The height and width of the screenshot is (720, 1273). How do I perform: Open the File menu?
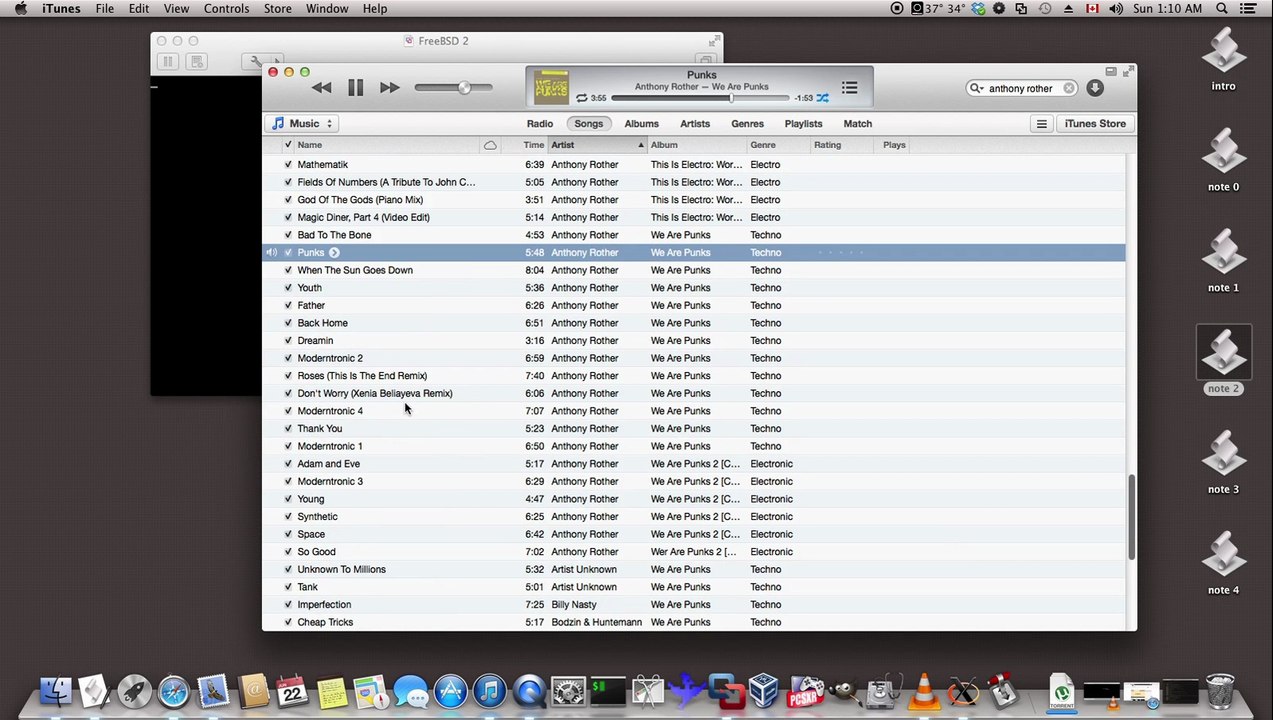point(105,8)
